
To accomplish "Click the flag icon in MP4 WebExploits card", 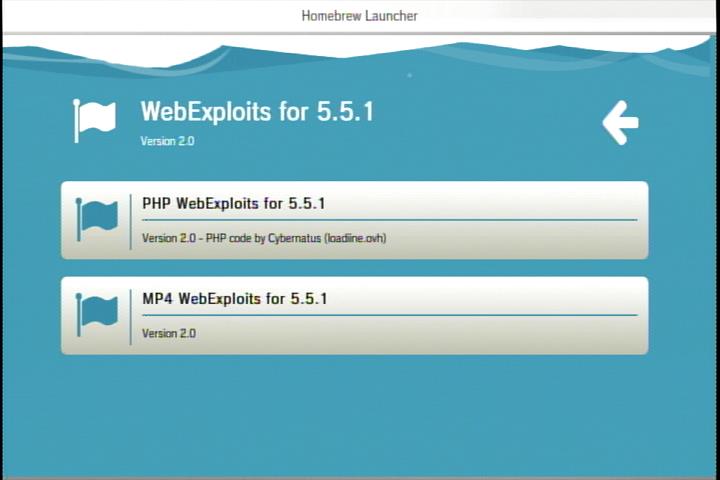I will [x=97, y=315].
